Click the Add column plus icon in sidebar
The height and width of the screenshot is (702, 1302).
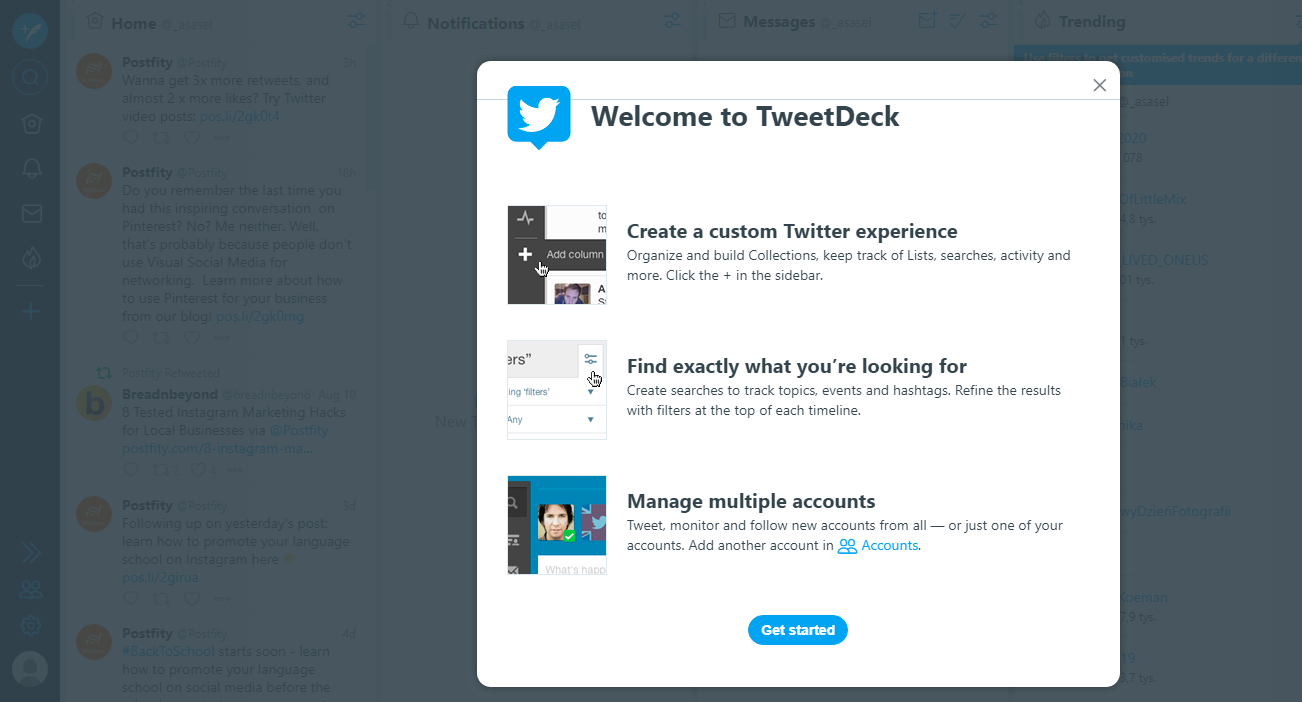pos(31,312)
